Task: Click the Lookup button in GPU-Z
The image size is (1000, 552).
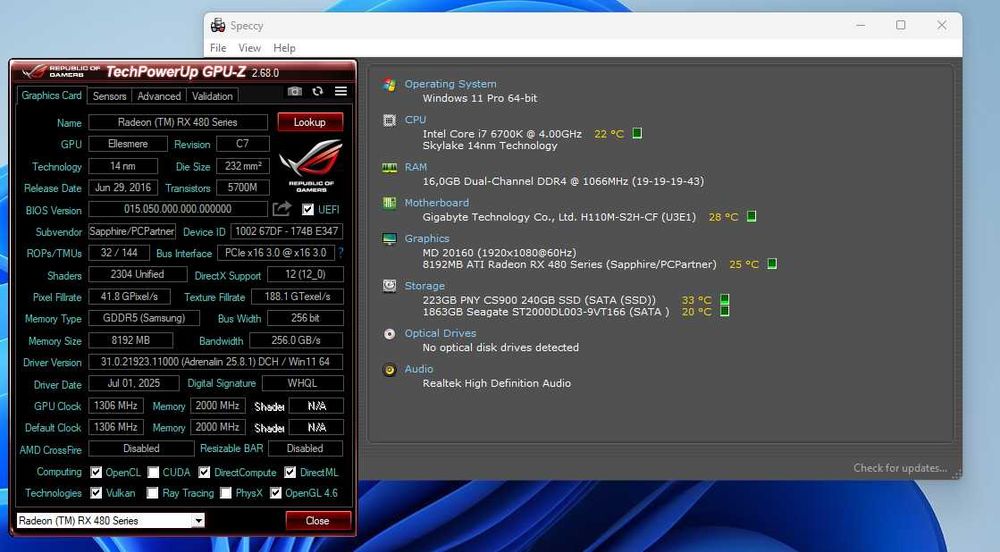Action: pos(310,122)
